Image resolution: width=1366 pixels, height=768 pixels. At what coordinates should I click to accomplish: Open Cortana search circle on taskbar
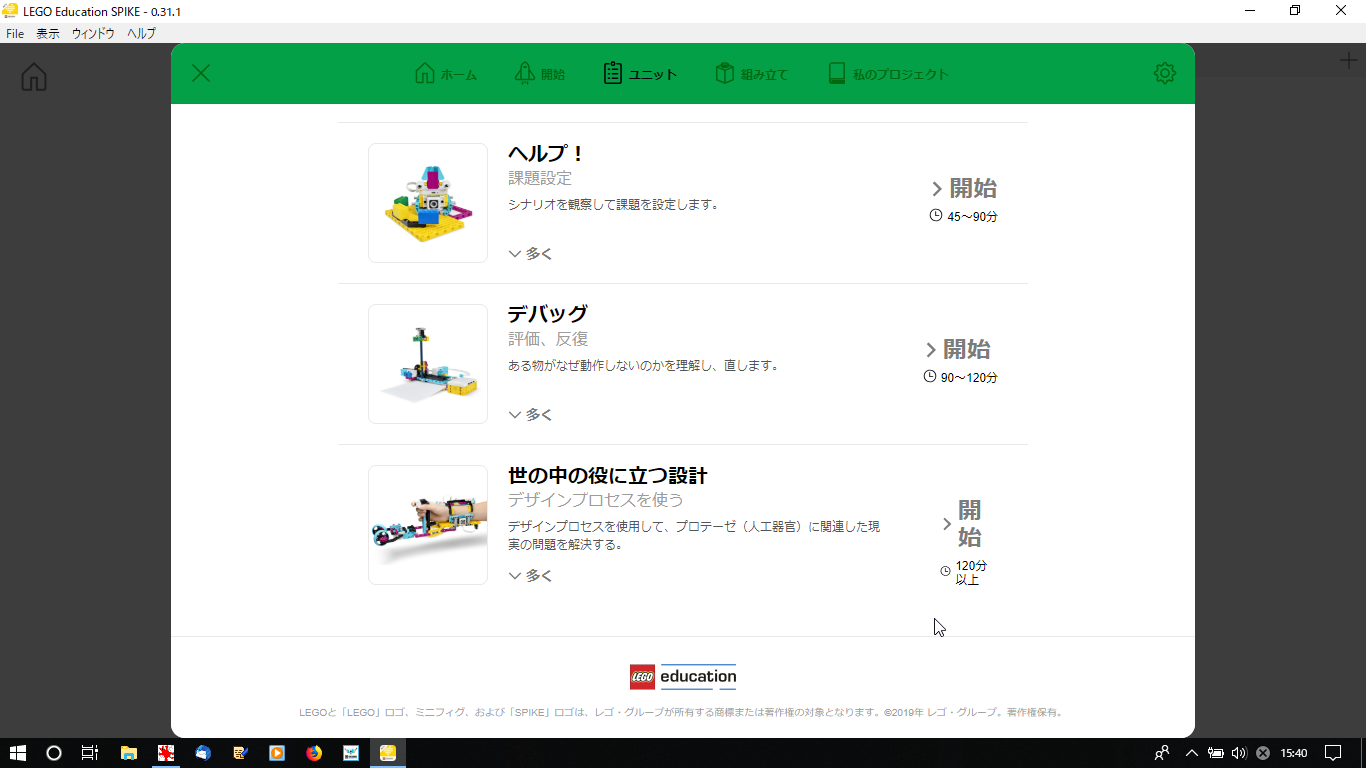54,753
